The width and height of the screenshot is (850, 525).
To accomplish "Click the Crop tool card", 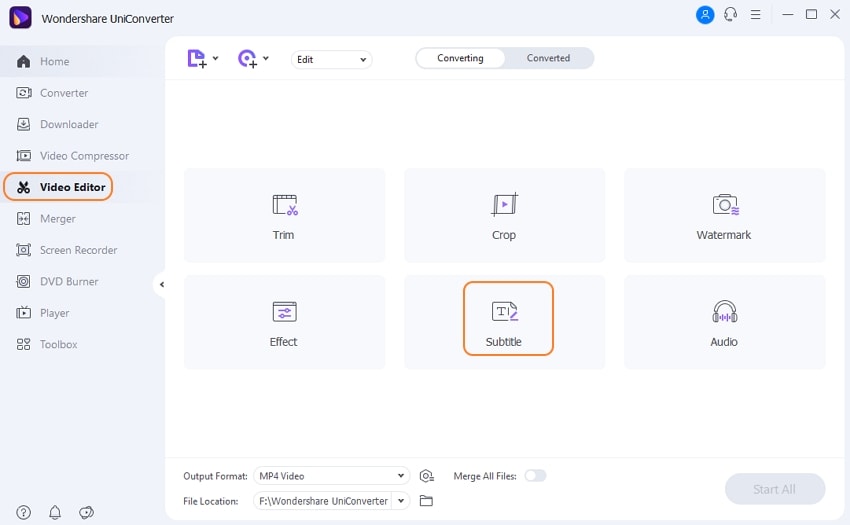I will coord(504,215).
